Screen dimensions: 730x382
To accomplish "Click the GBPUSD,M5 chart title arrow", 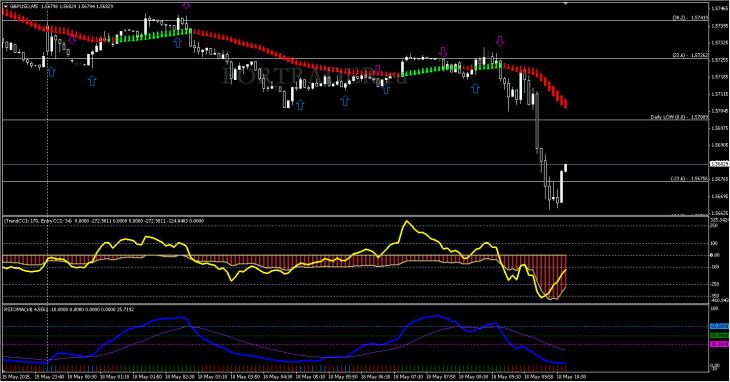I will [5, 7].
